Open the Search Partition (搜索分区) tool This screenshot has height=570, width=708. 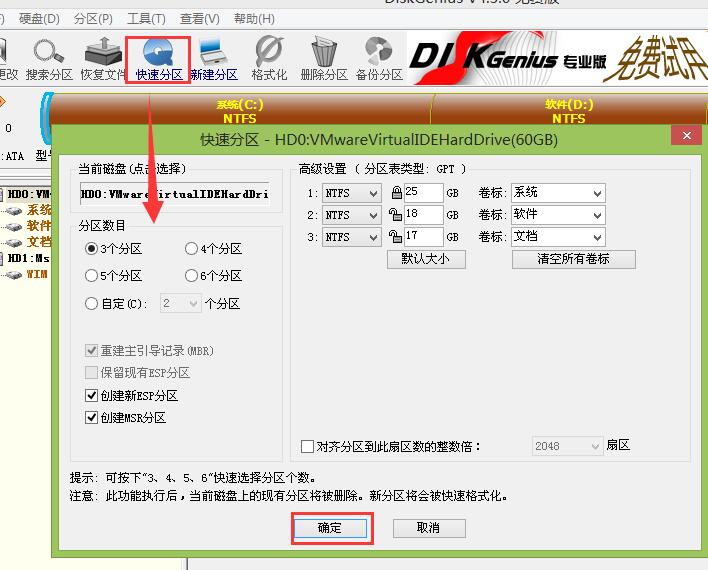[49, 60]
